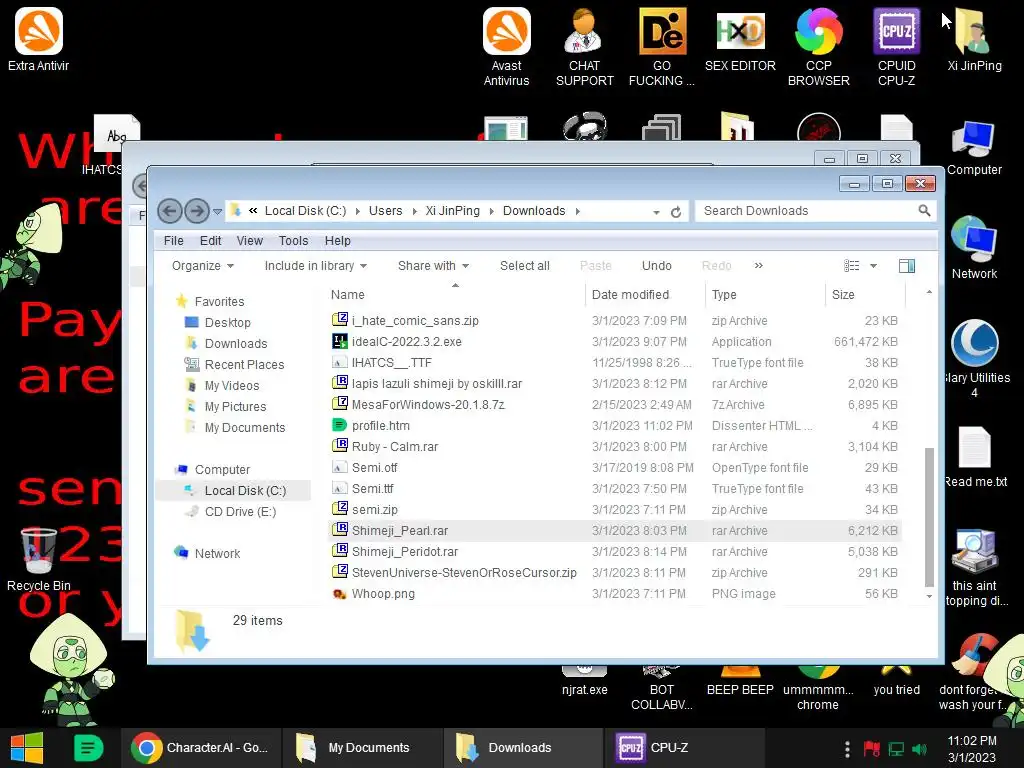1024x768 pixels.
Task: Expand the view options dropdown arrow
Action: tap(873, 266)
